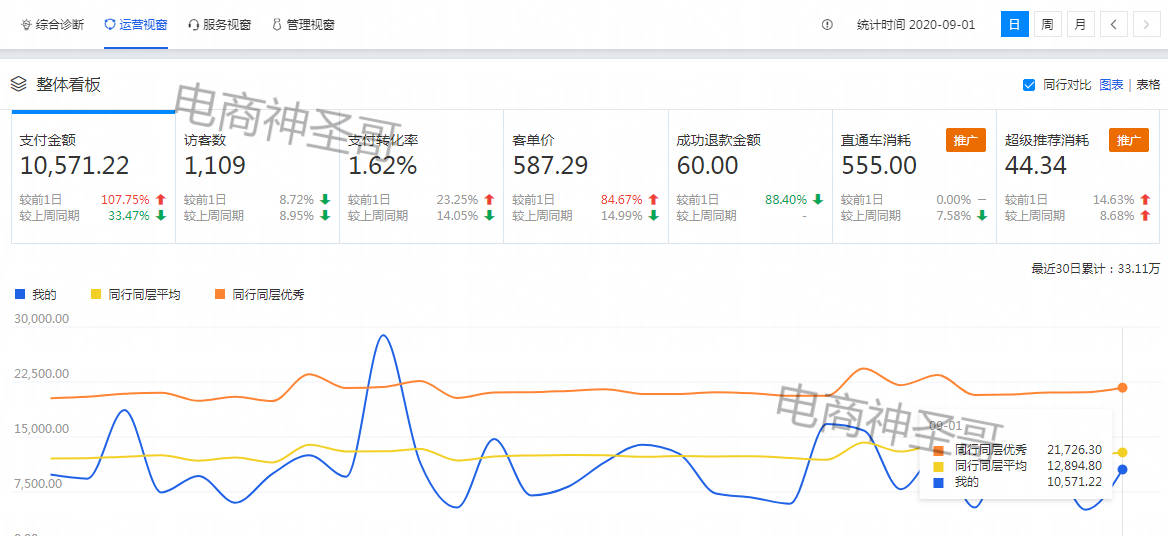Click the 最近30日累计：33.11万 text

[x=1096, y=269]
